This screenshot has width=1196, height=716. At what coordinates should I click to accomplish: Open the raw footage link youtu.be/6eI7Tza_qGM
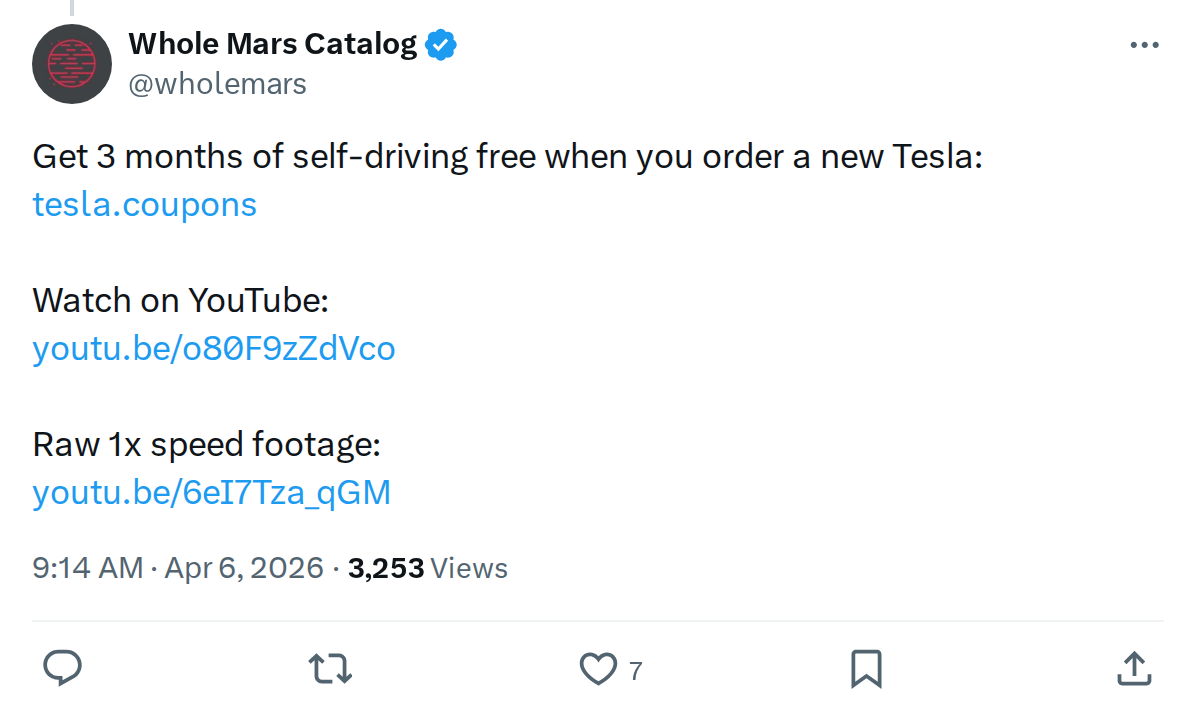(x=211, y=492)
